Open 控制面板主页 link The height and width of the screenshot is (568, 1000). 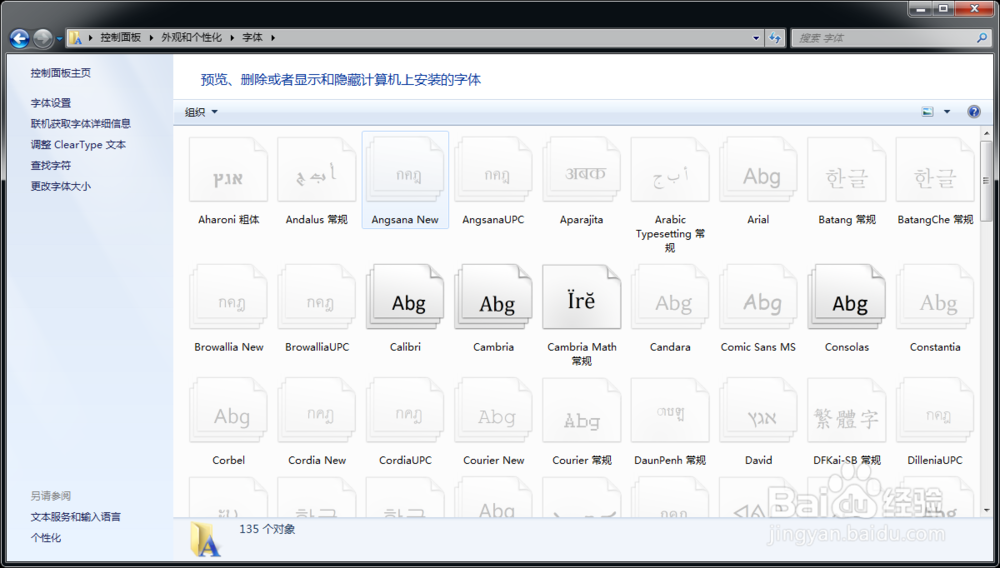click(x=61, y=73)
